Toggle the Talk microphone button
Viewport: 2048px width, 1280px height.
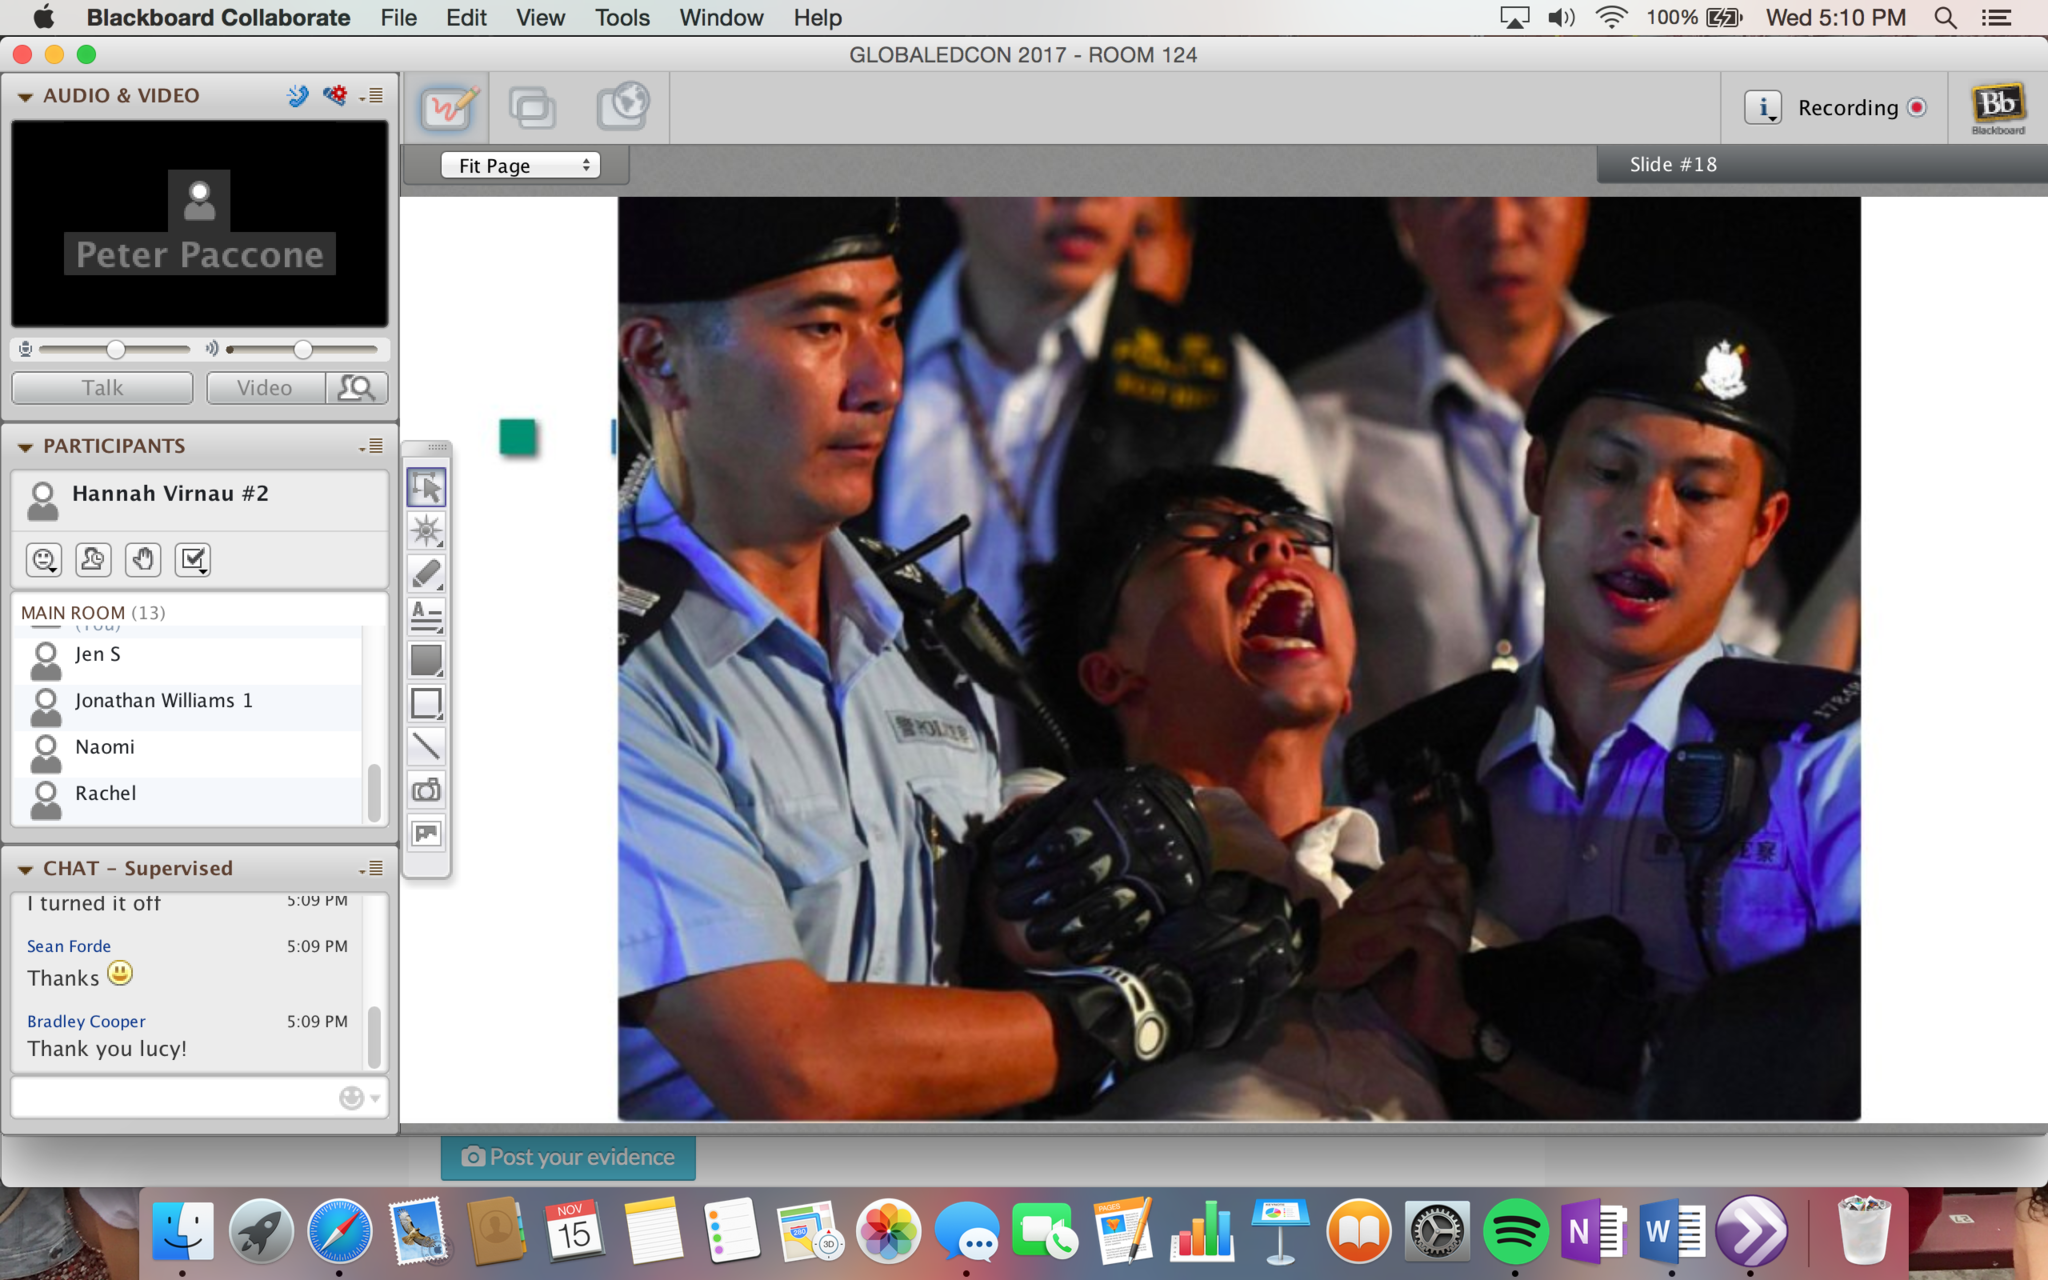(x=102, y=388)
